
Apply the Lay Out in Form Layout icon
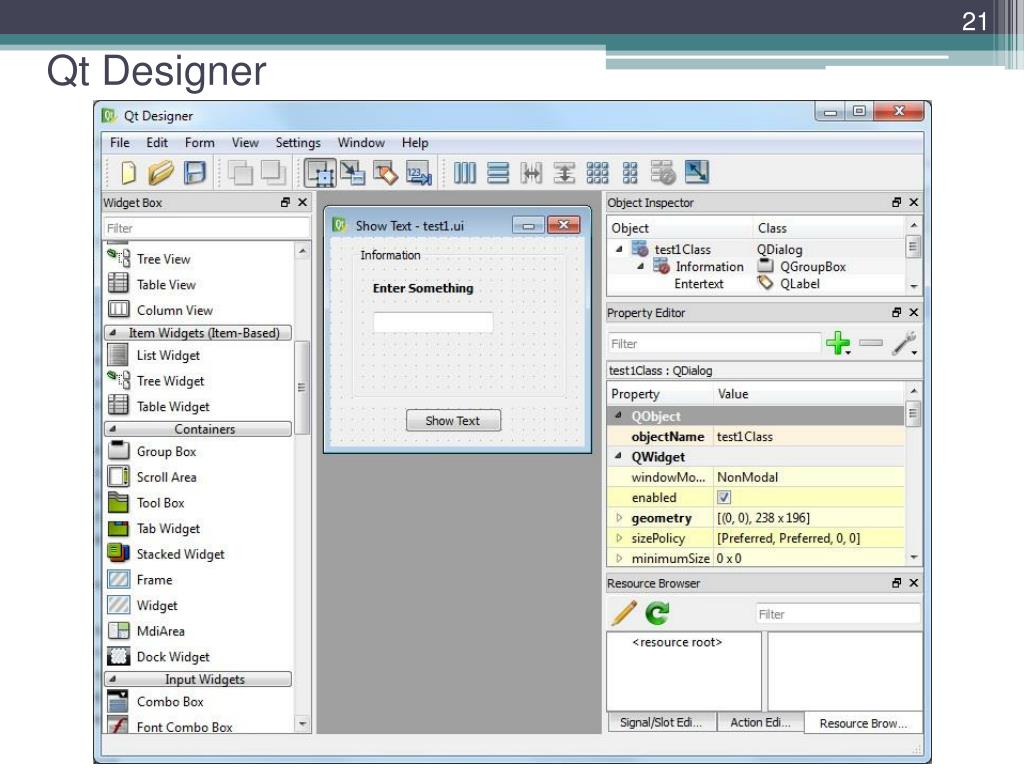point(630,173)
